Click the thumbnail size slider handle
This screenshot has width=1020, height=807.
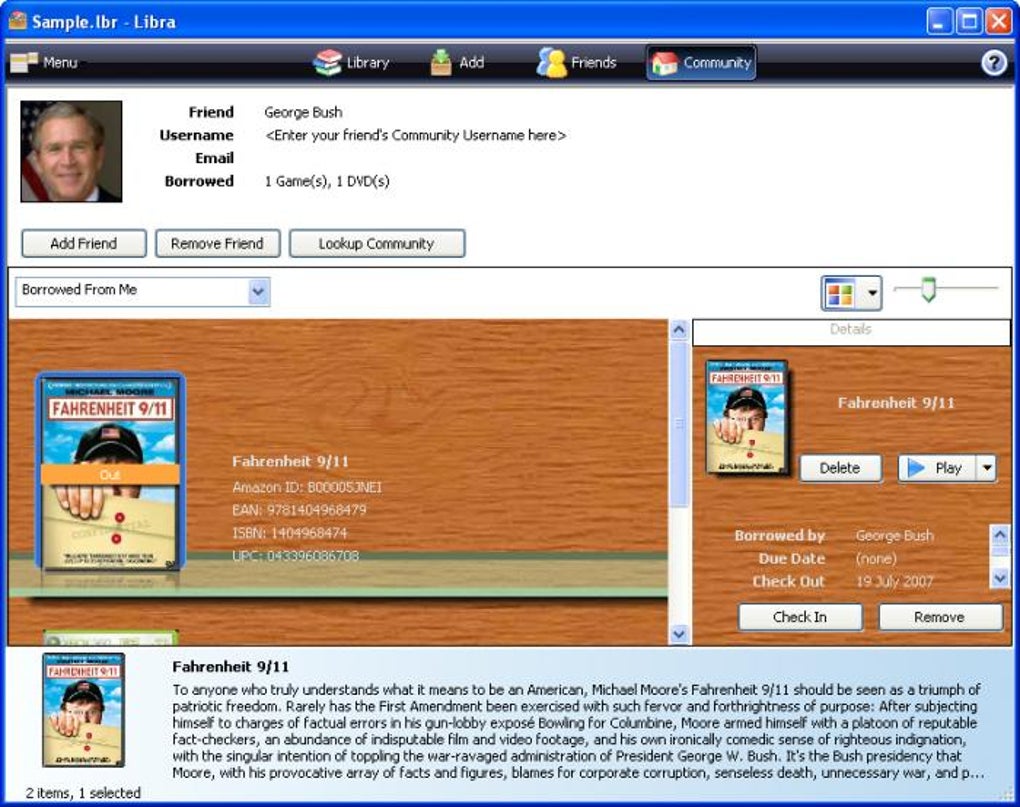click(x=928, y=289)
